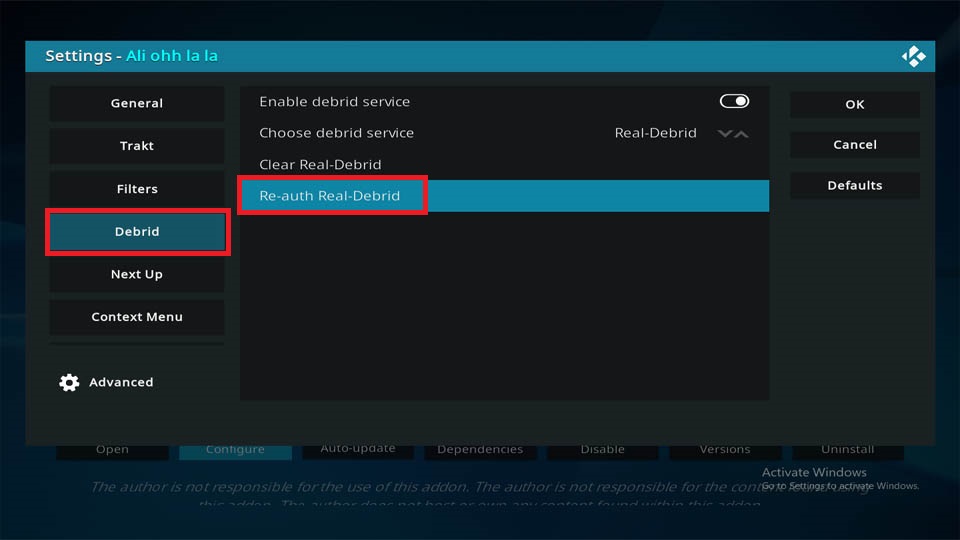Click Real-Debrid service value
This screenshot has width=960, height=540.
pos(655,133)
